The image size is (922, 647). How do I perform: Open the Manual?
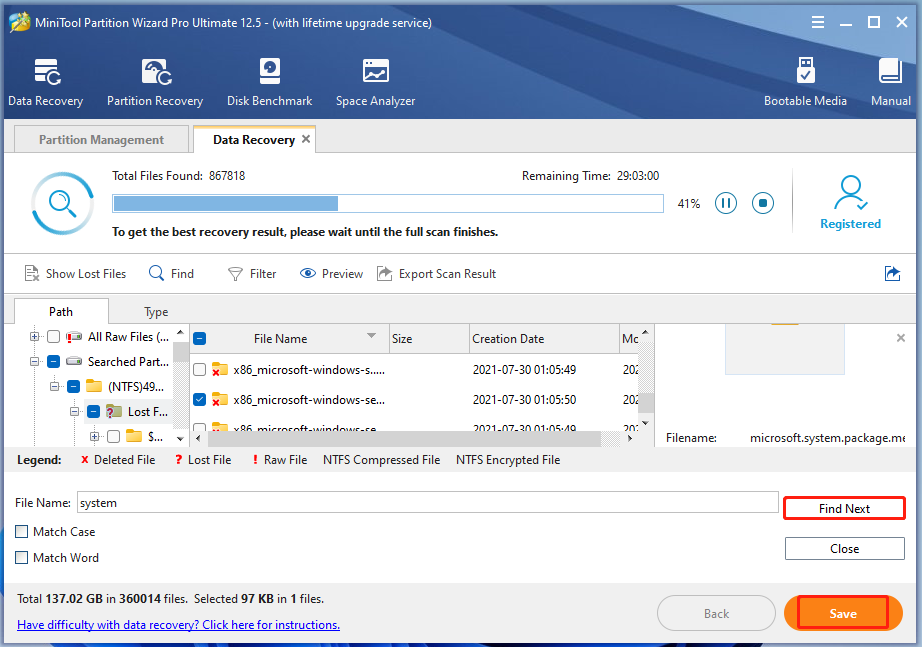click(891, 82)
